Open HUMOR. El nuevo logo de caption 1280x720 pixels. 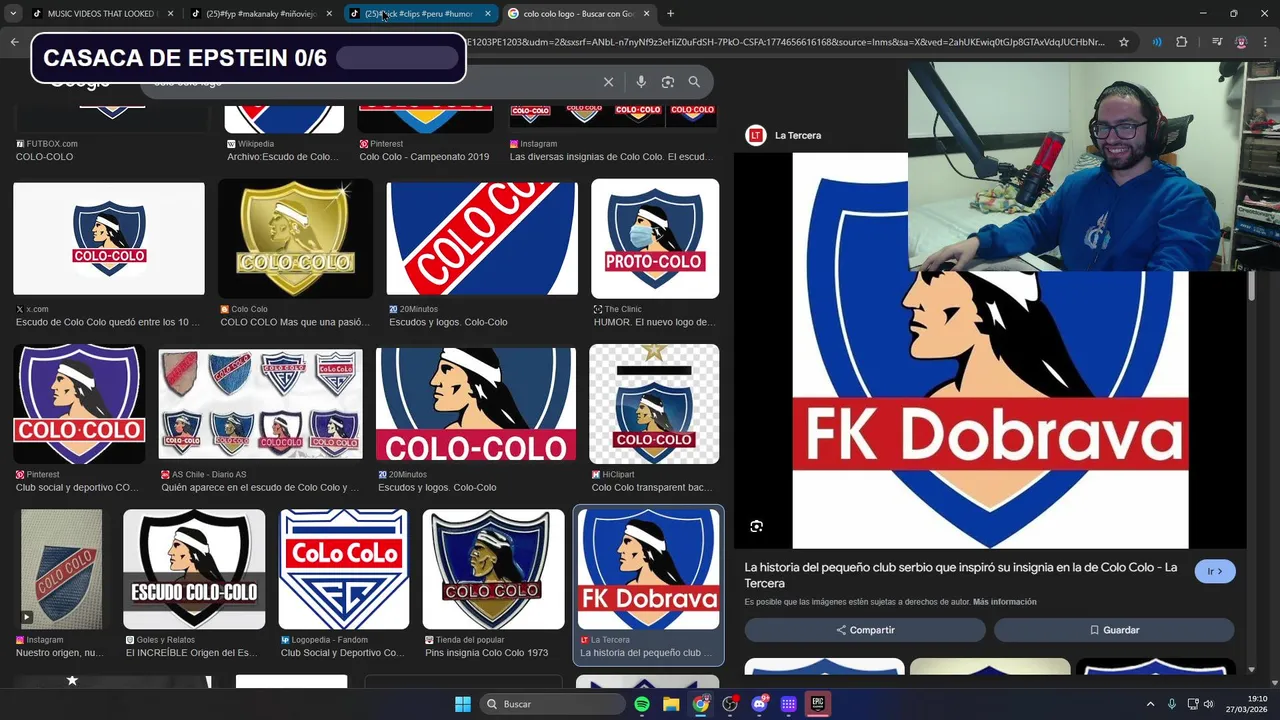(x=653, y=322)
